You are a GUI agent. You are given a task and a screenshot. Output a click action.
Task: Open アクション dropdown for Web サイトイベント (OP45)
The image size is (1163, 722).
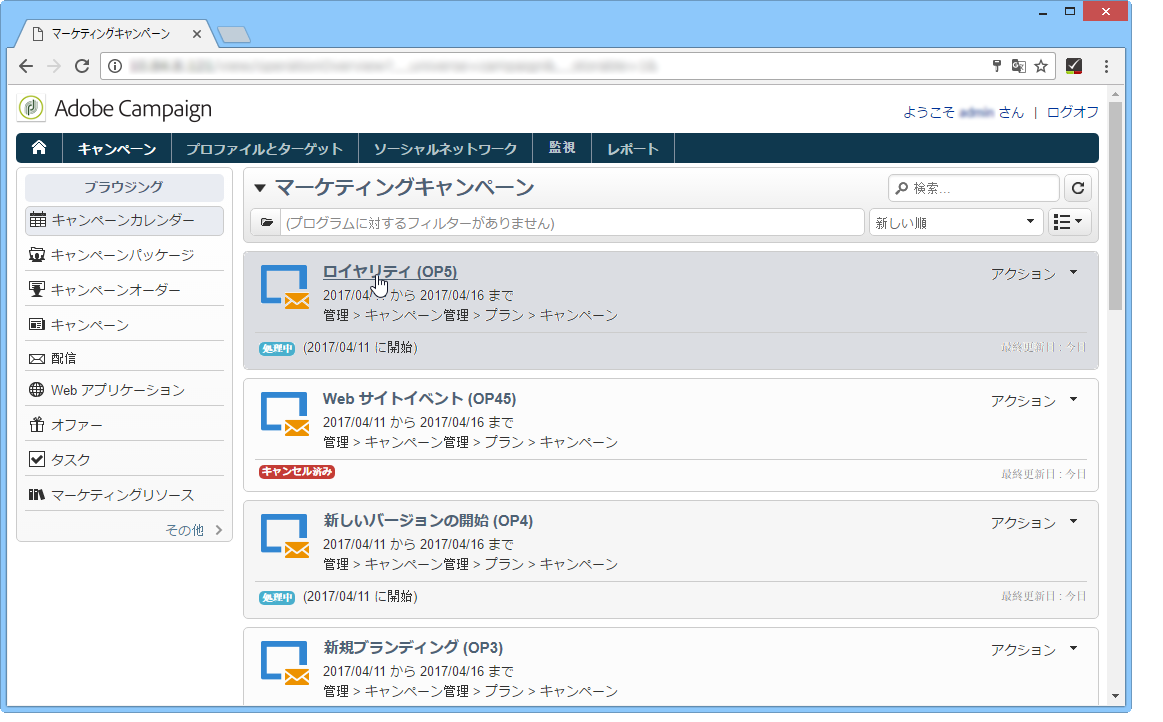tap(1034, 401)
